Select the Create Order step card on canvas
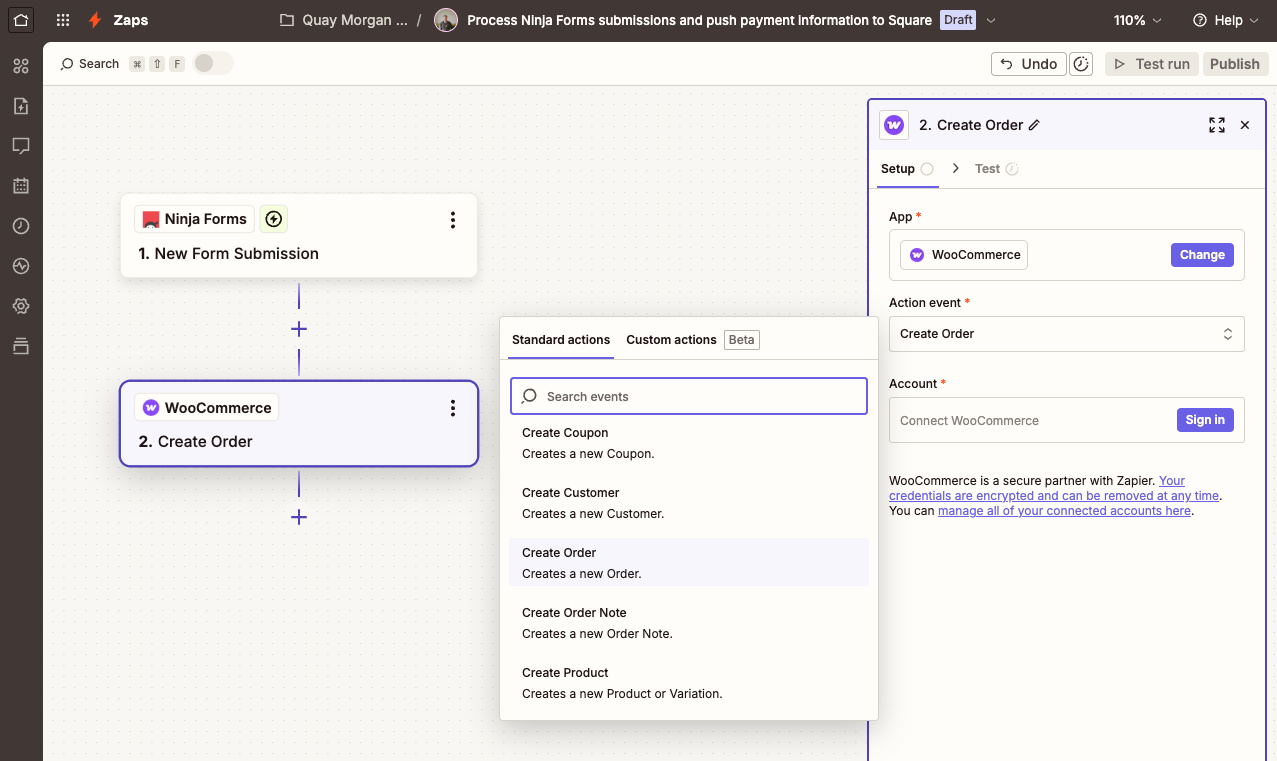1277x761 pixels. click(x=299, y=424)
